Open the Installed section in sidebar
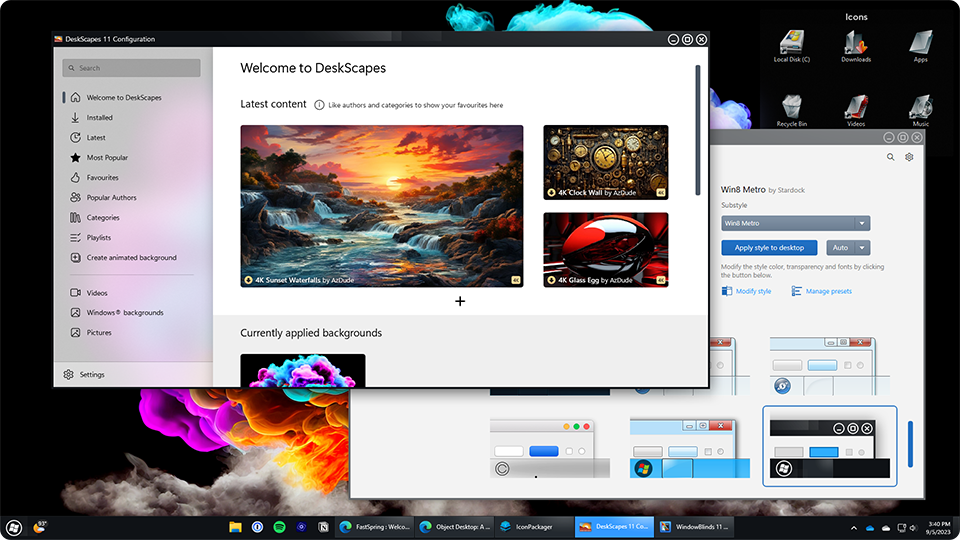Viewport: 960px width, 540px height. point(99,118)
